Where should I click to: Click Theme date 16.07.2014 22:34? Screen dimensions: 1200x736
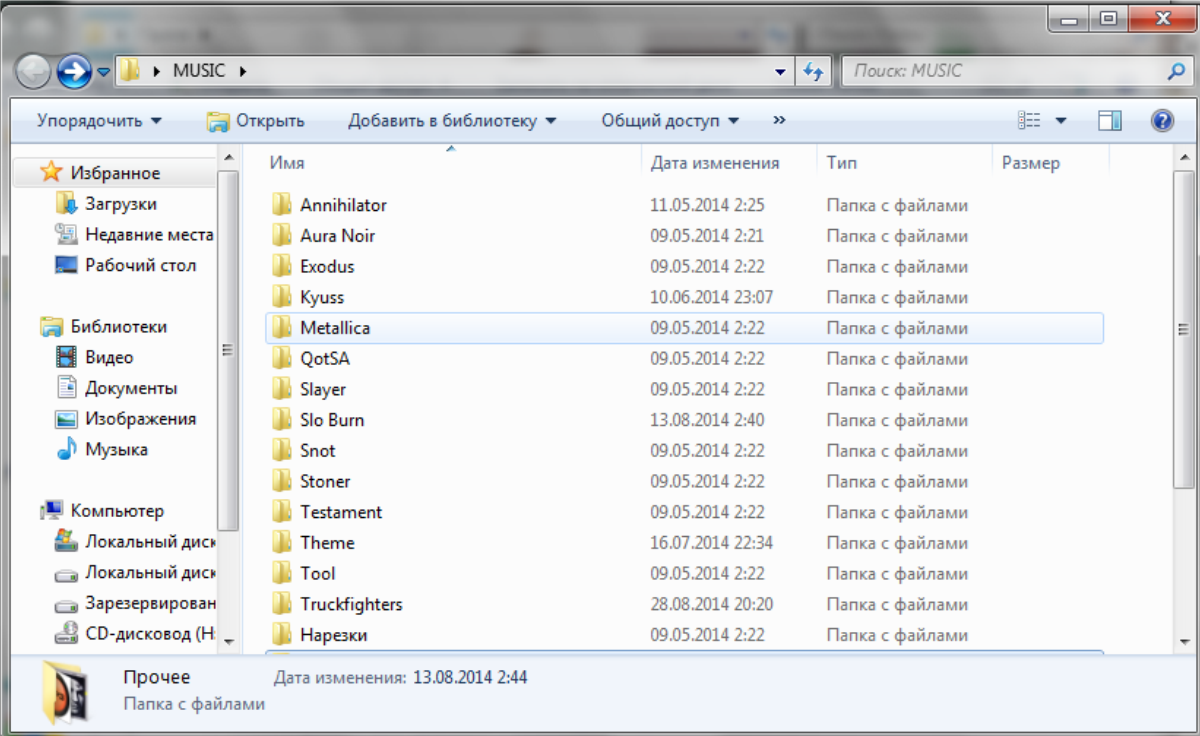tap(711, 543)
